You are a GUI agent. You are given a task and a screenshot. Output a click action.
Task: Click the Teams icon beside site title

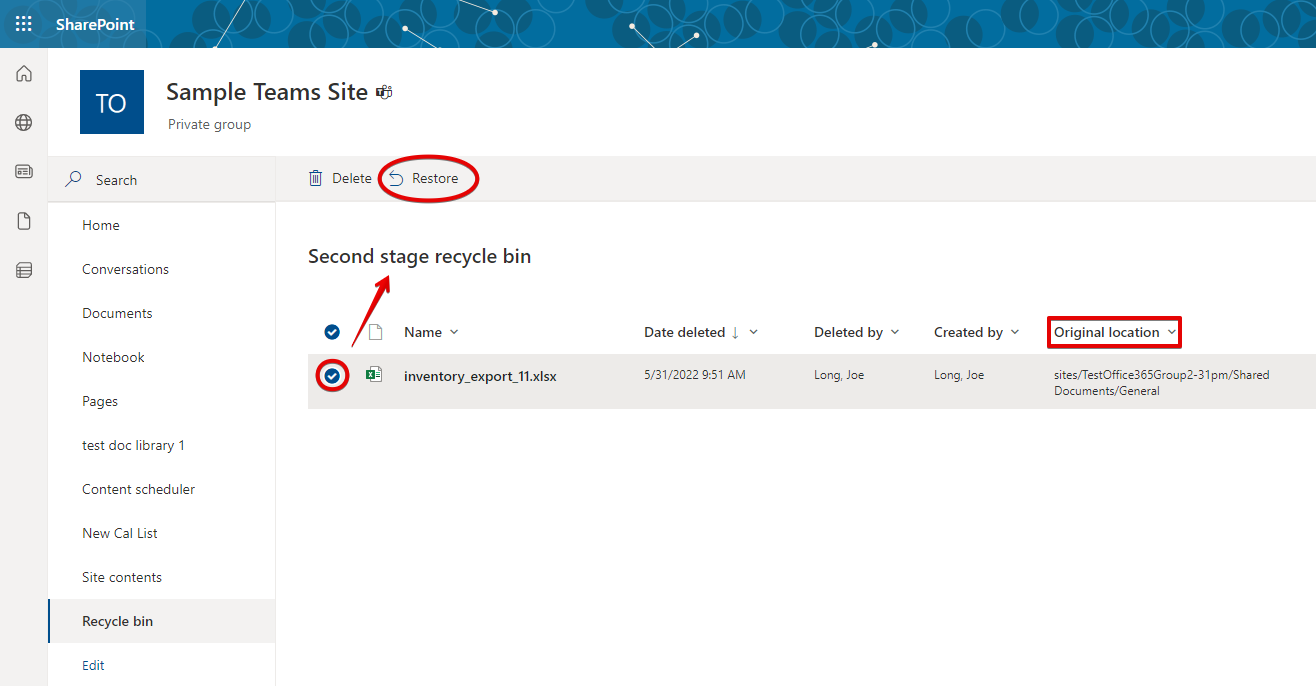click(384, 93)
